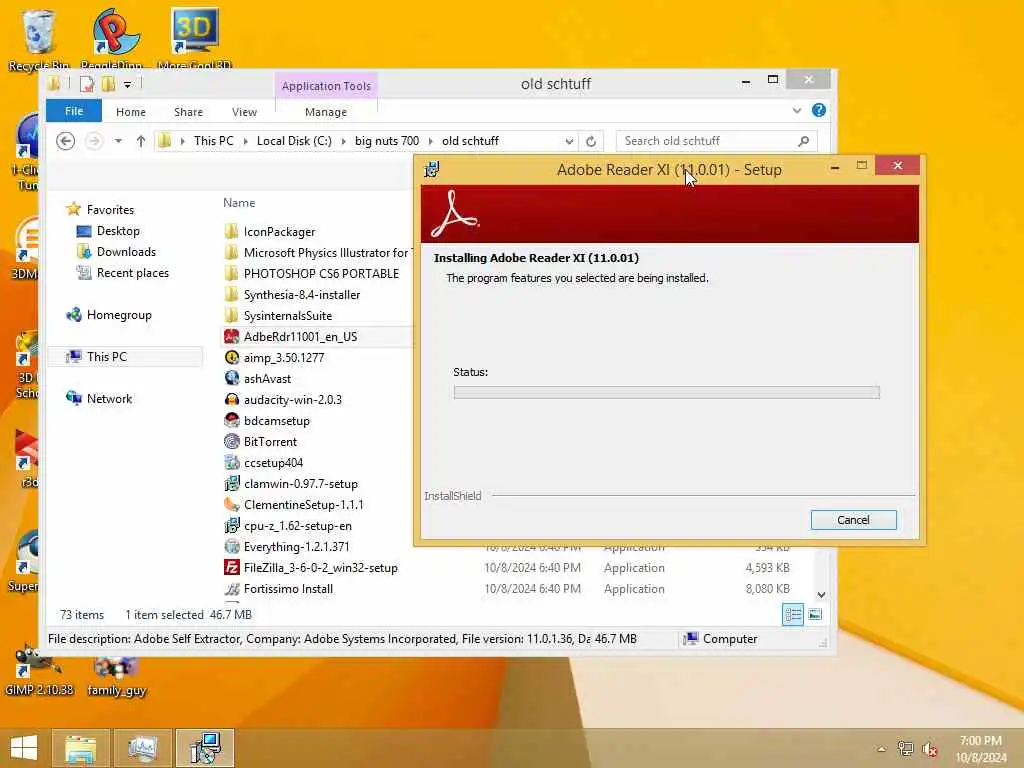Navigate to big nuts 700 breadcrumb

tap(387, 141)
